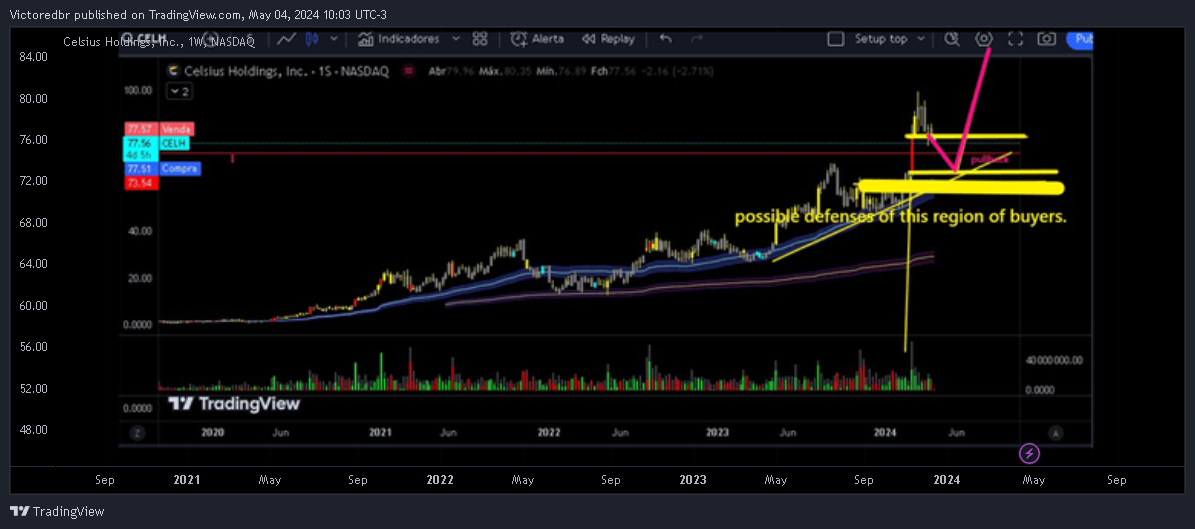This screenshot has width=1195, height=529.
Task: Open the layout grid selector icon
Action: click(480, 39)
